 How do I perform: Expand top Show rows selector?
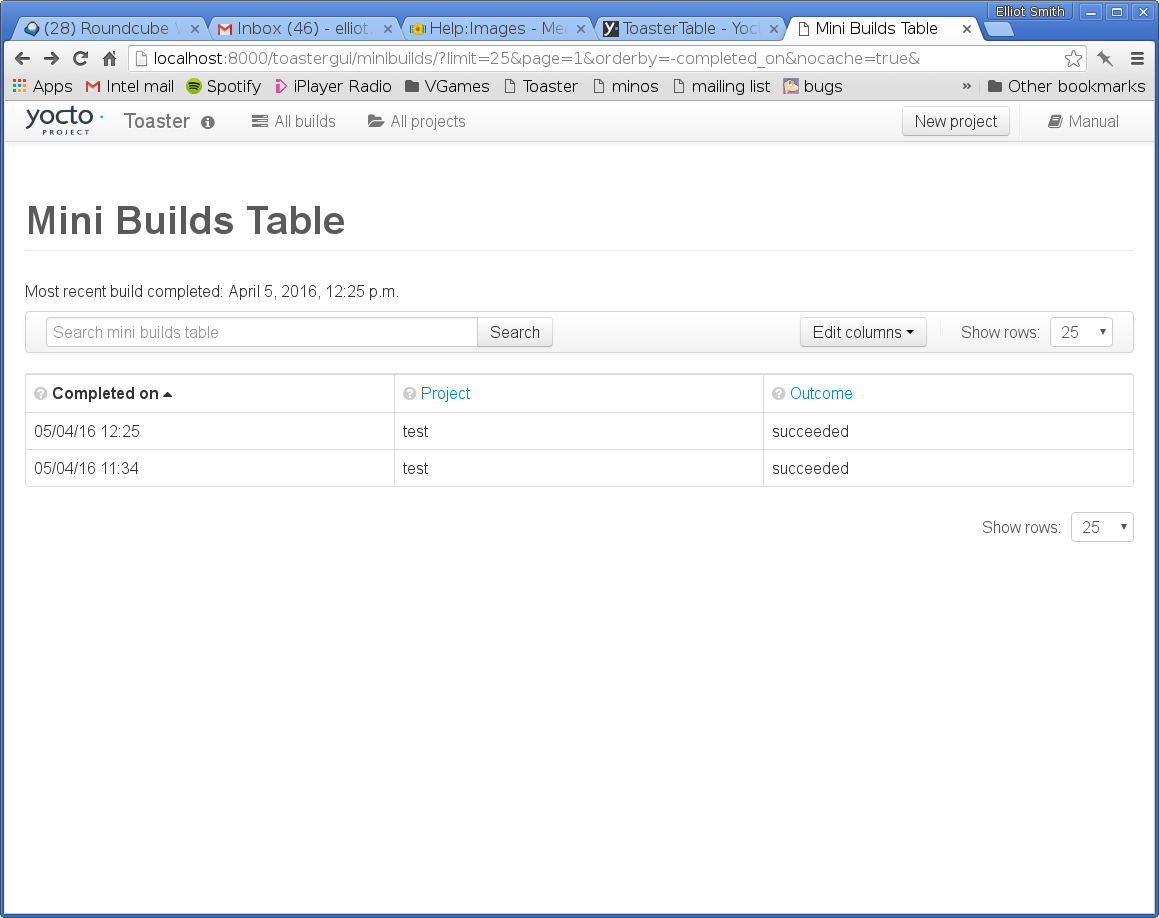pos(1081,332)
